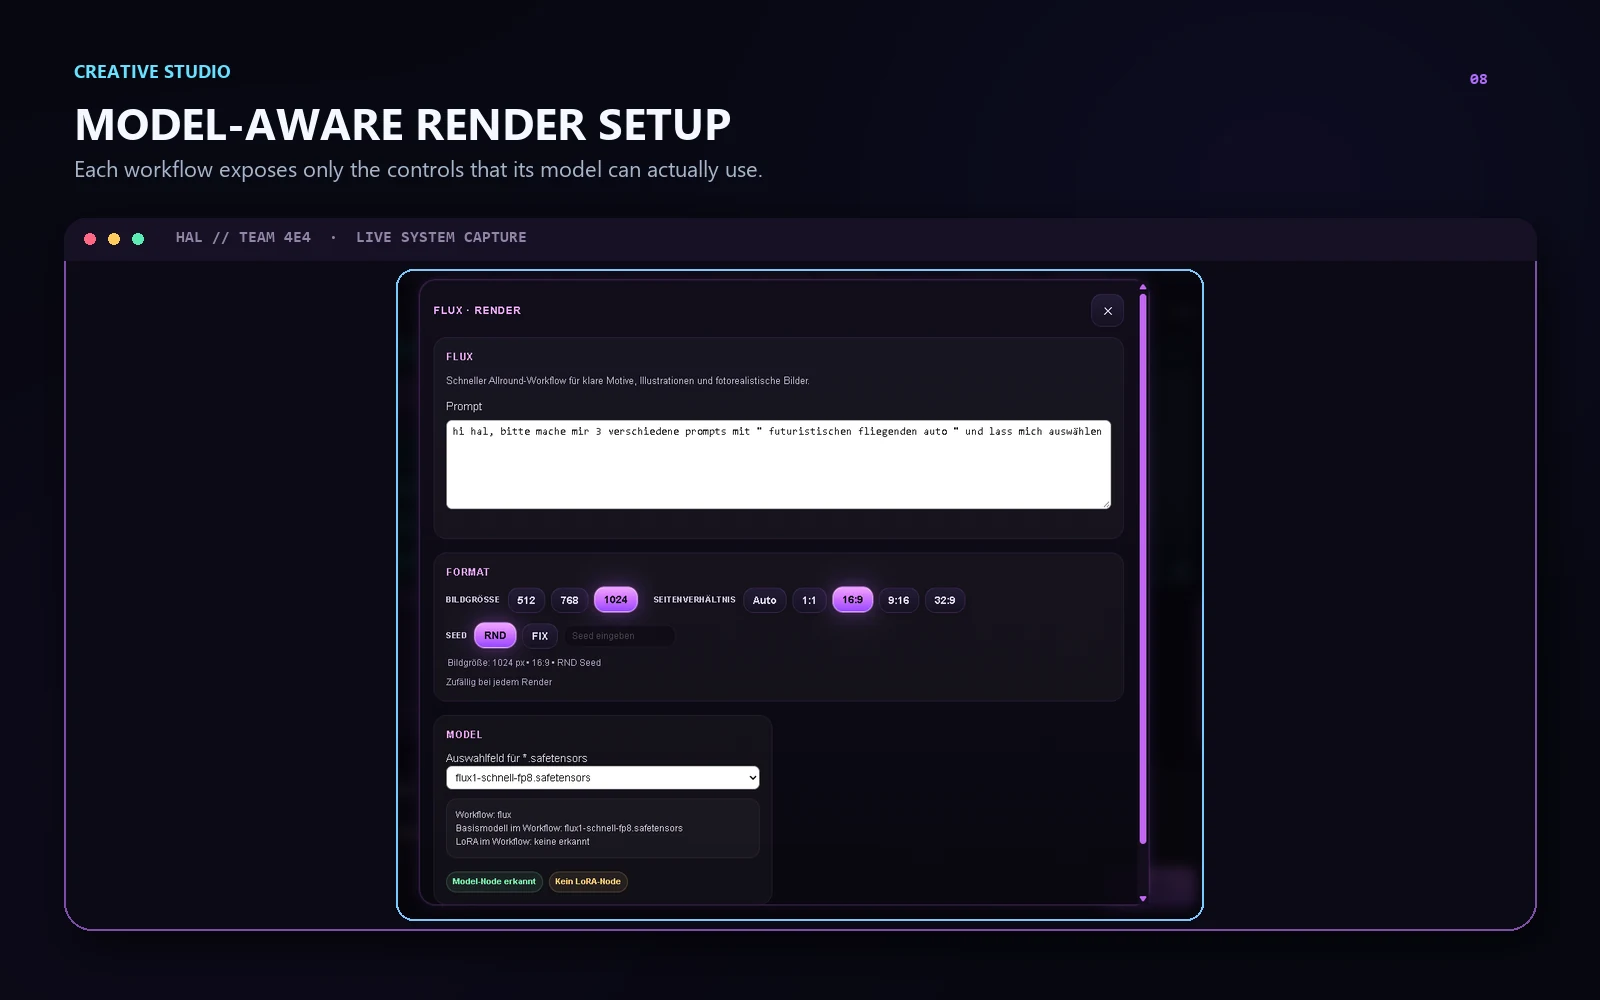The height and width of the screenshot is (1000, 1600).
Task: Click the 'Zufällig bei jedem Render' text
Action: pyautogui.click(x=499, y=682)
